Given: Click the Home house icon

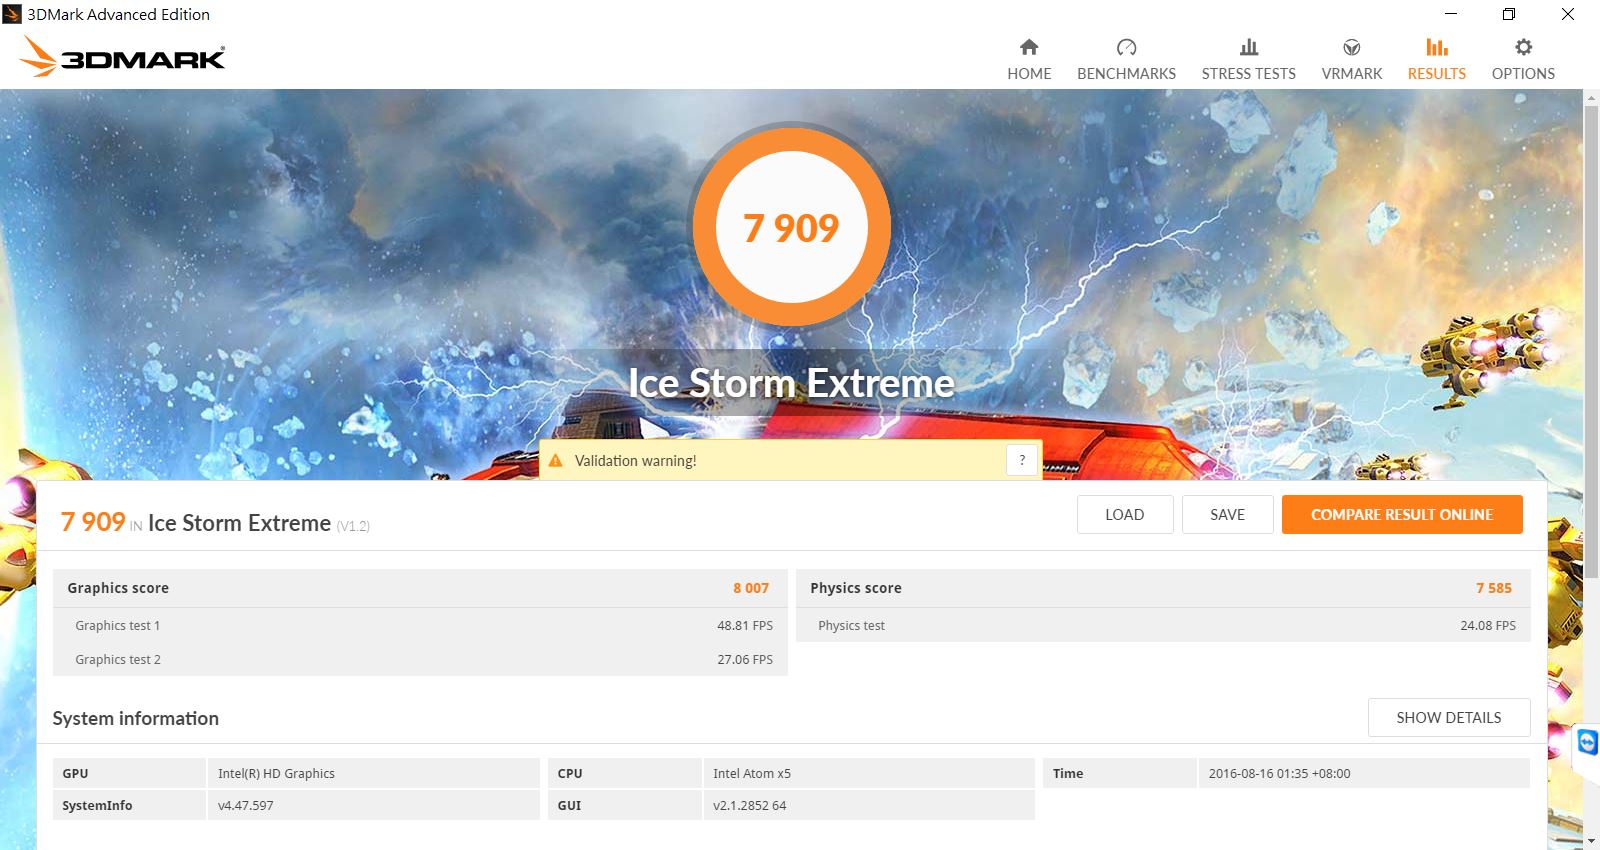Looking at the screenshot, I should coord(1029,47).
